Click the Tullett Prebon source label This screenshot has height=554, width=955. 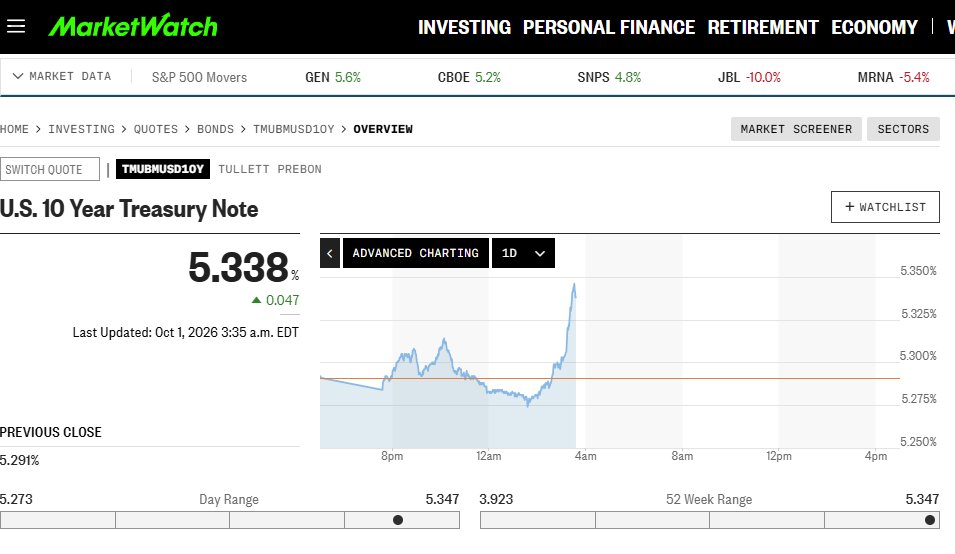pyautogui.click(x=270, y=169)
